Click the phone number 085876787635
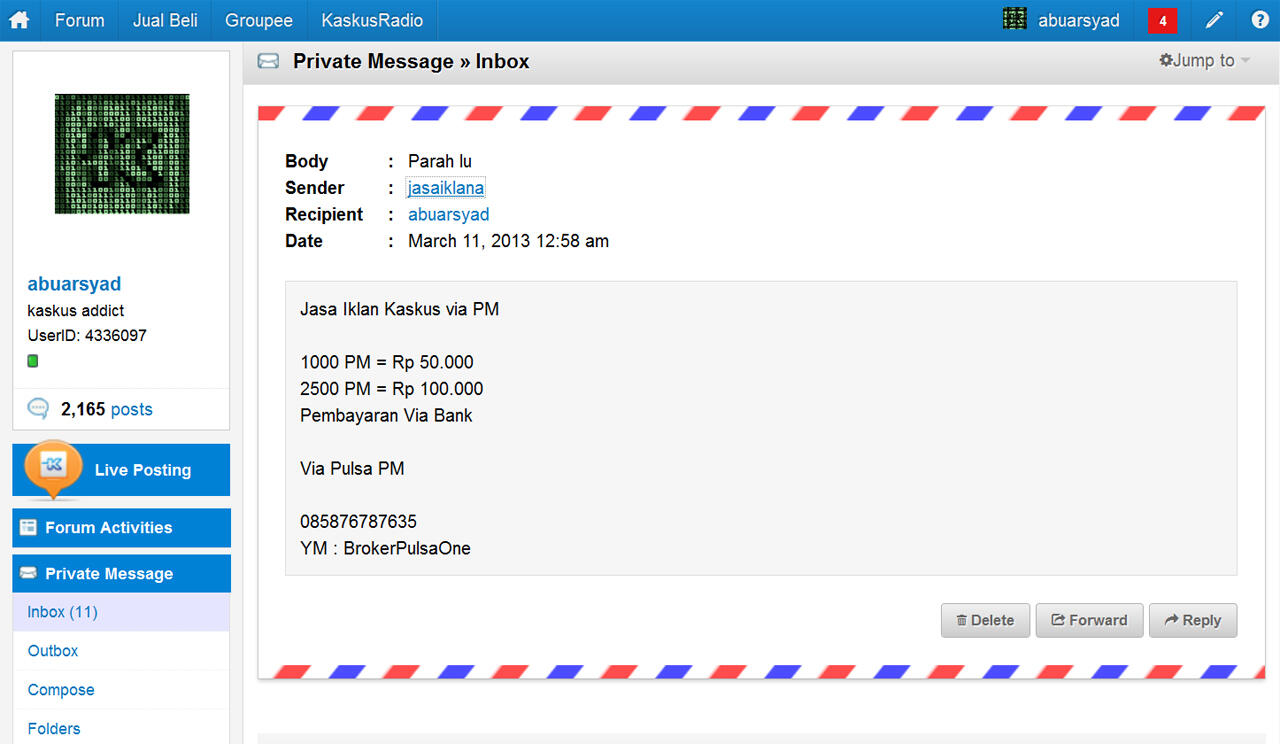The image size is (1280, 744). click(x=358, y=522)
